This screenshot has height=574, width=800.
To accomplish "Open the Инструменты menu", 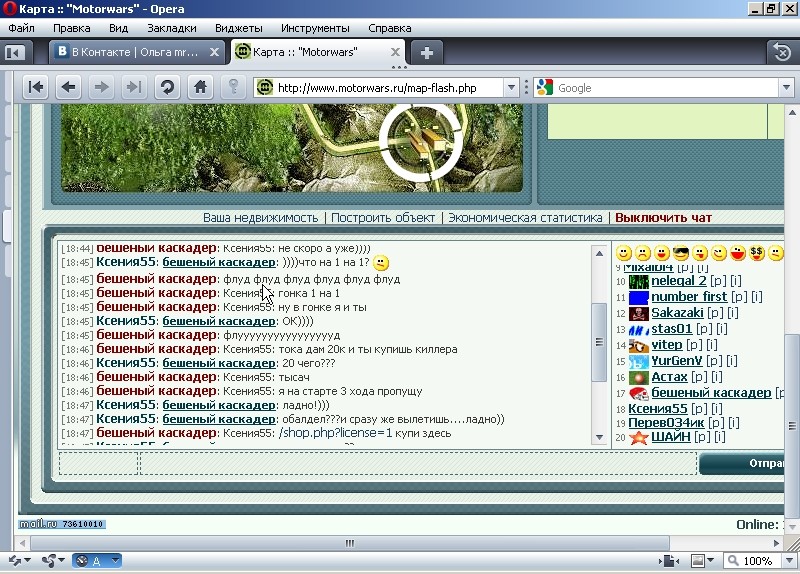I will pyautogui.click(x=315, y=28).
